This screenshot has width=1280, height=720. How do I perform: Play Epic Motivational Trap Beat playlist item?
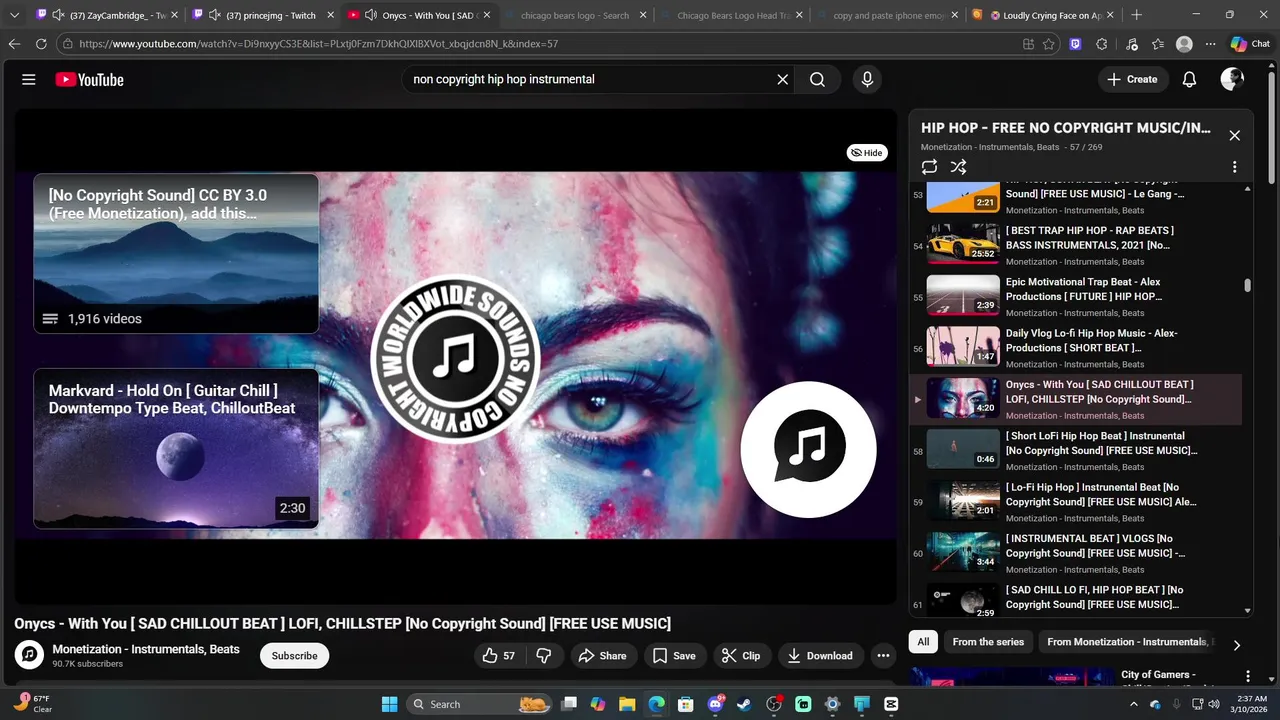(x=1075, y=296)
